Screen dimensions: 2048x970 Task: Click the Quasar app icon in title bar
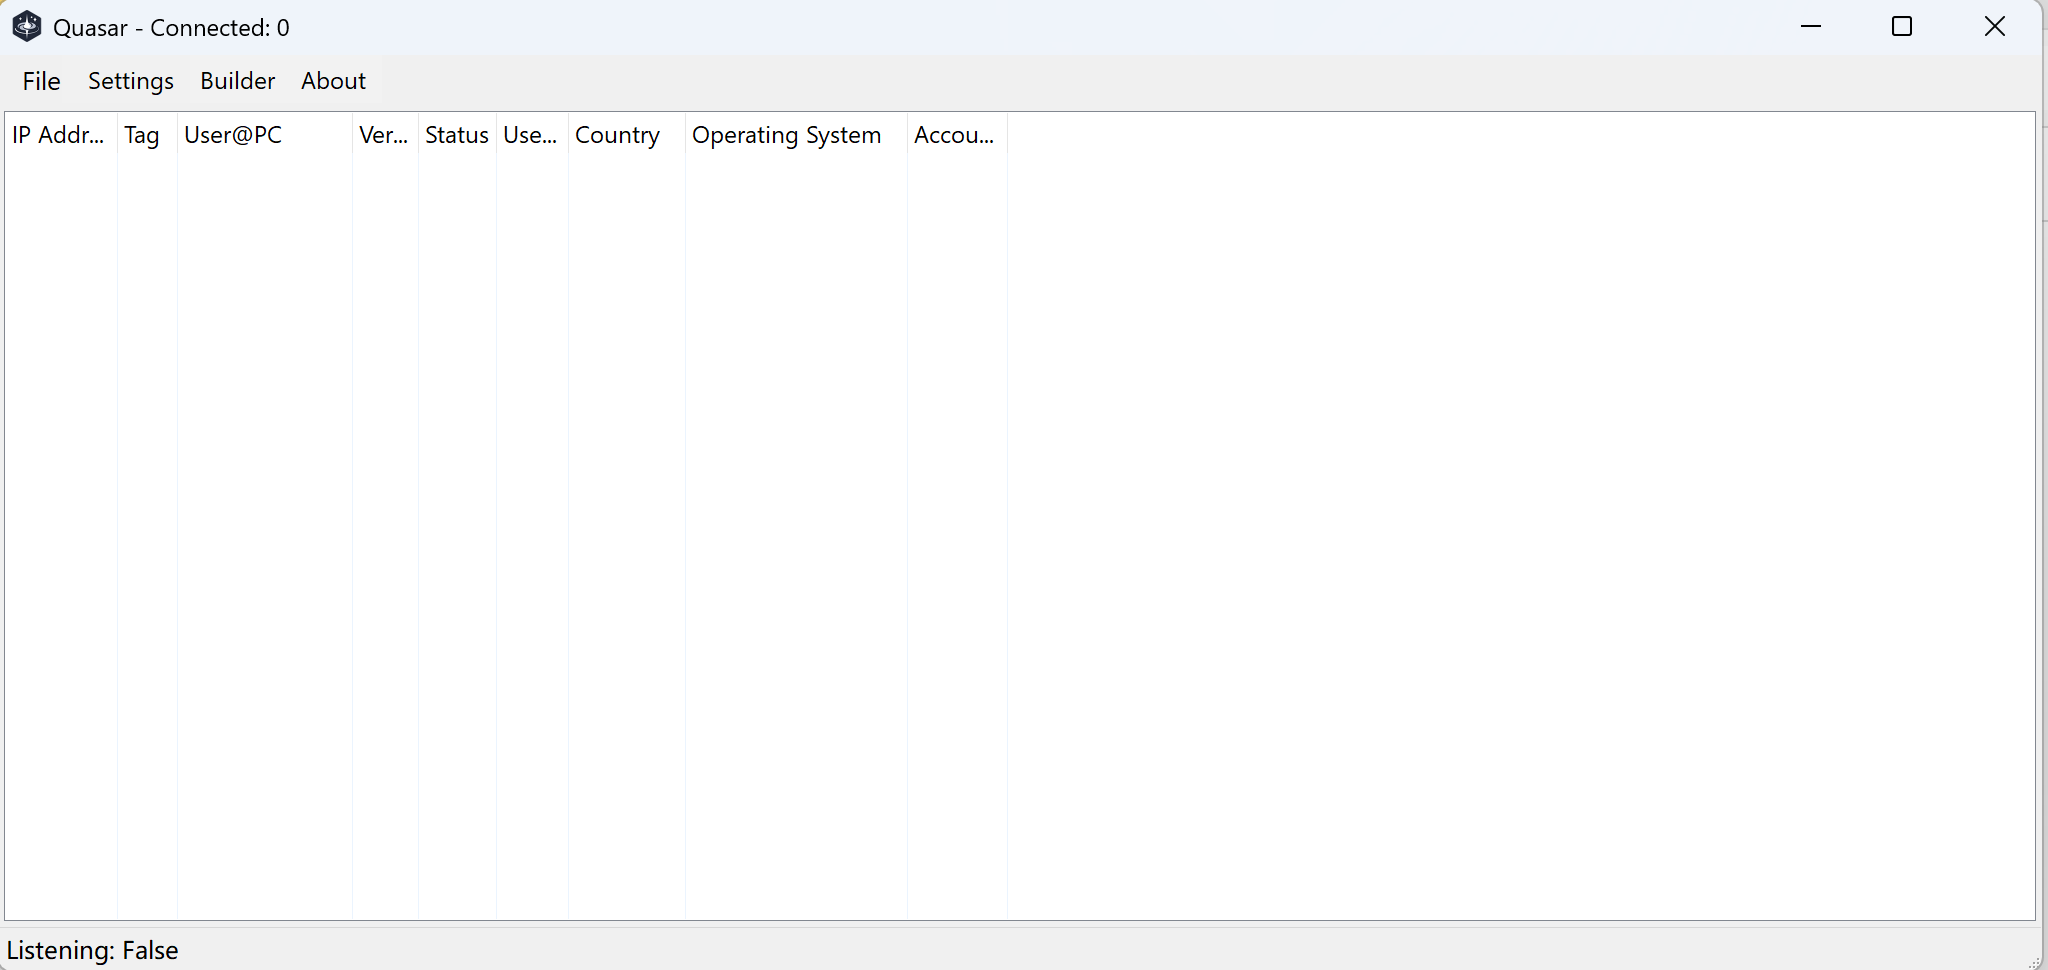coord(27,27)
